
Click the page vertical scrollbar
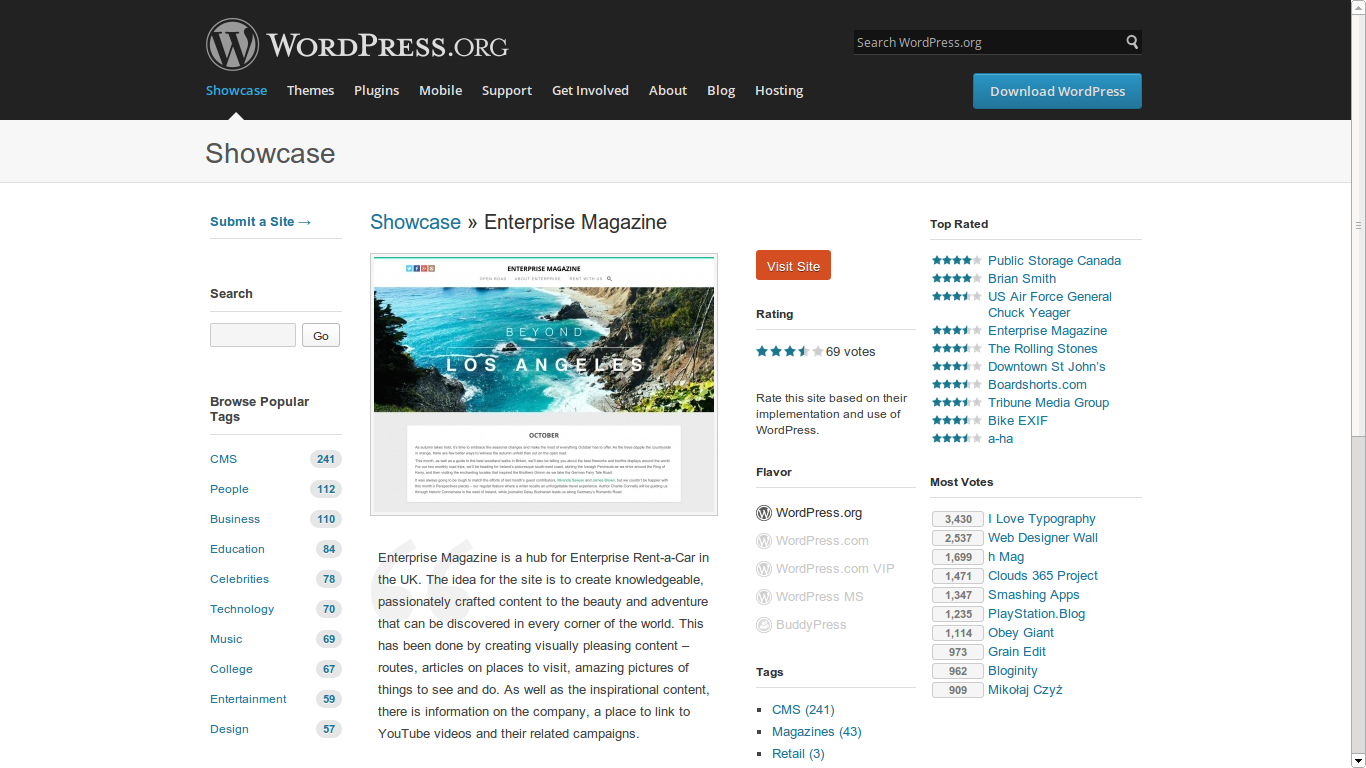[1358, 384]
